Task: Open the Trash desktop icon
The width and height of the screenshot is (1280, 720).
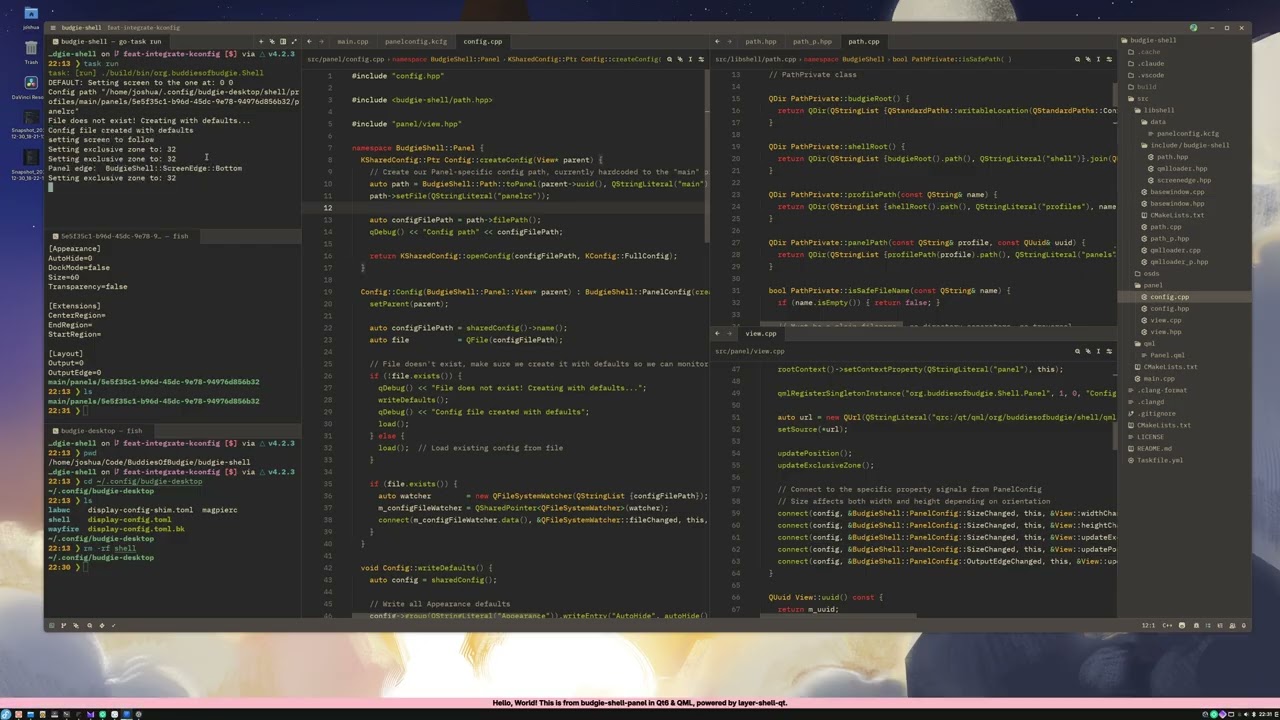Action: (31, 51)
